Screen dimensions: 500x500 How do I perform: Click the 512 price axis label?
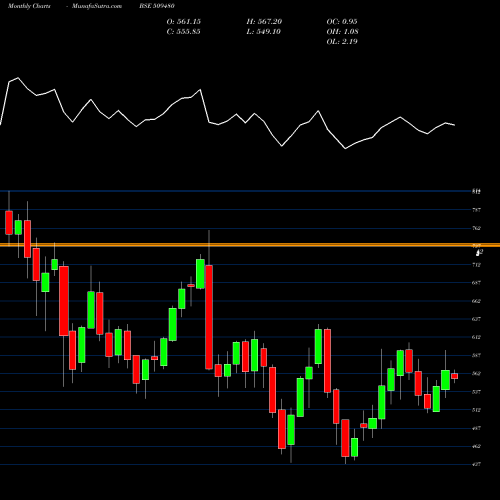pos(477,410)
